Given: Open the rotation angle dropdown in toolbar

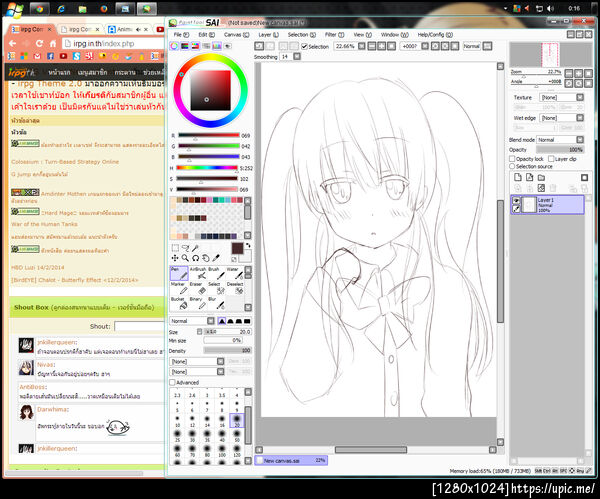Looking at the screenshot, I should click(425, 46).
